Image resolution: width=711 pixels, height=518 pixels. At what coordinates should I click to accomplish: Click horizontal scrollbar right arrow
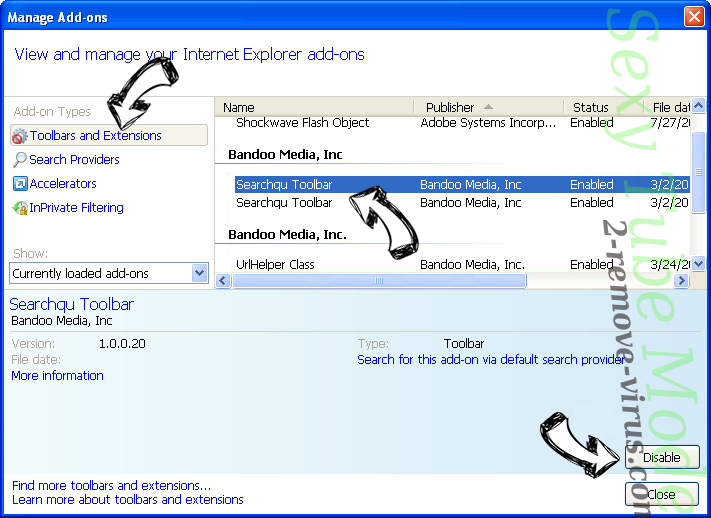coord(681,280)
